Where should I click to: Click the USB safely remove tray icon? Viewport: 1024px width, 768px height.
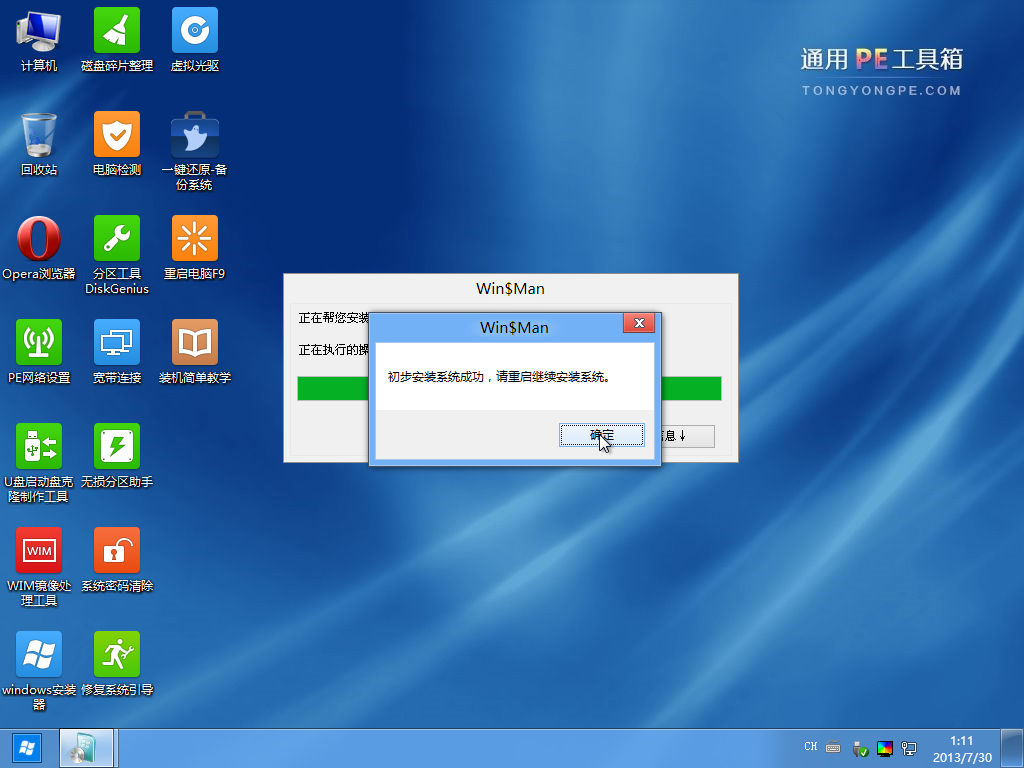[860, 748]
